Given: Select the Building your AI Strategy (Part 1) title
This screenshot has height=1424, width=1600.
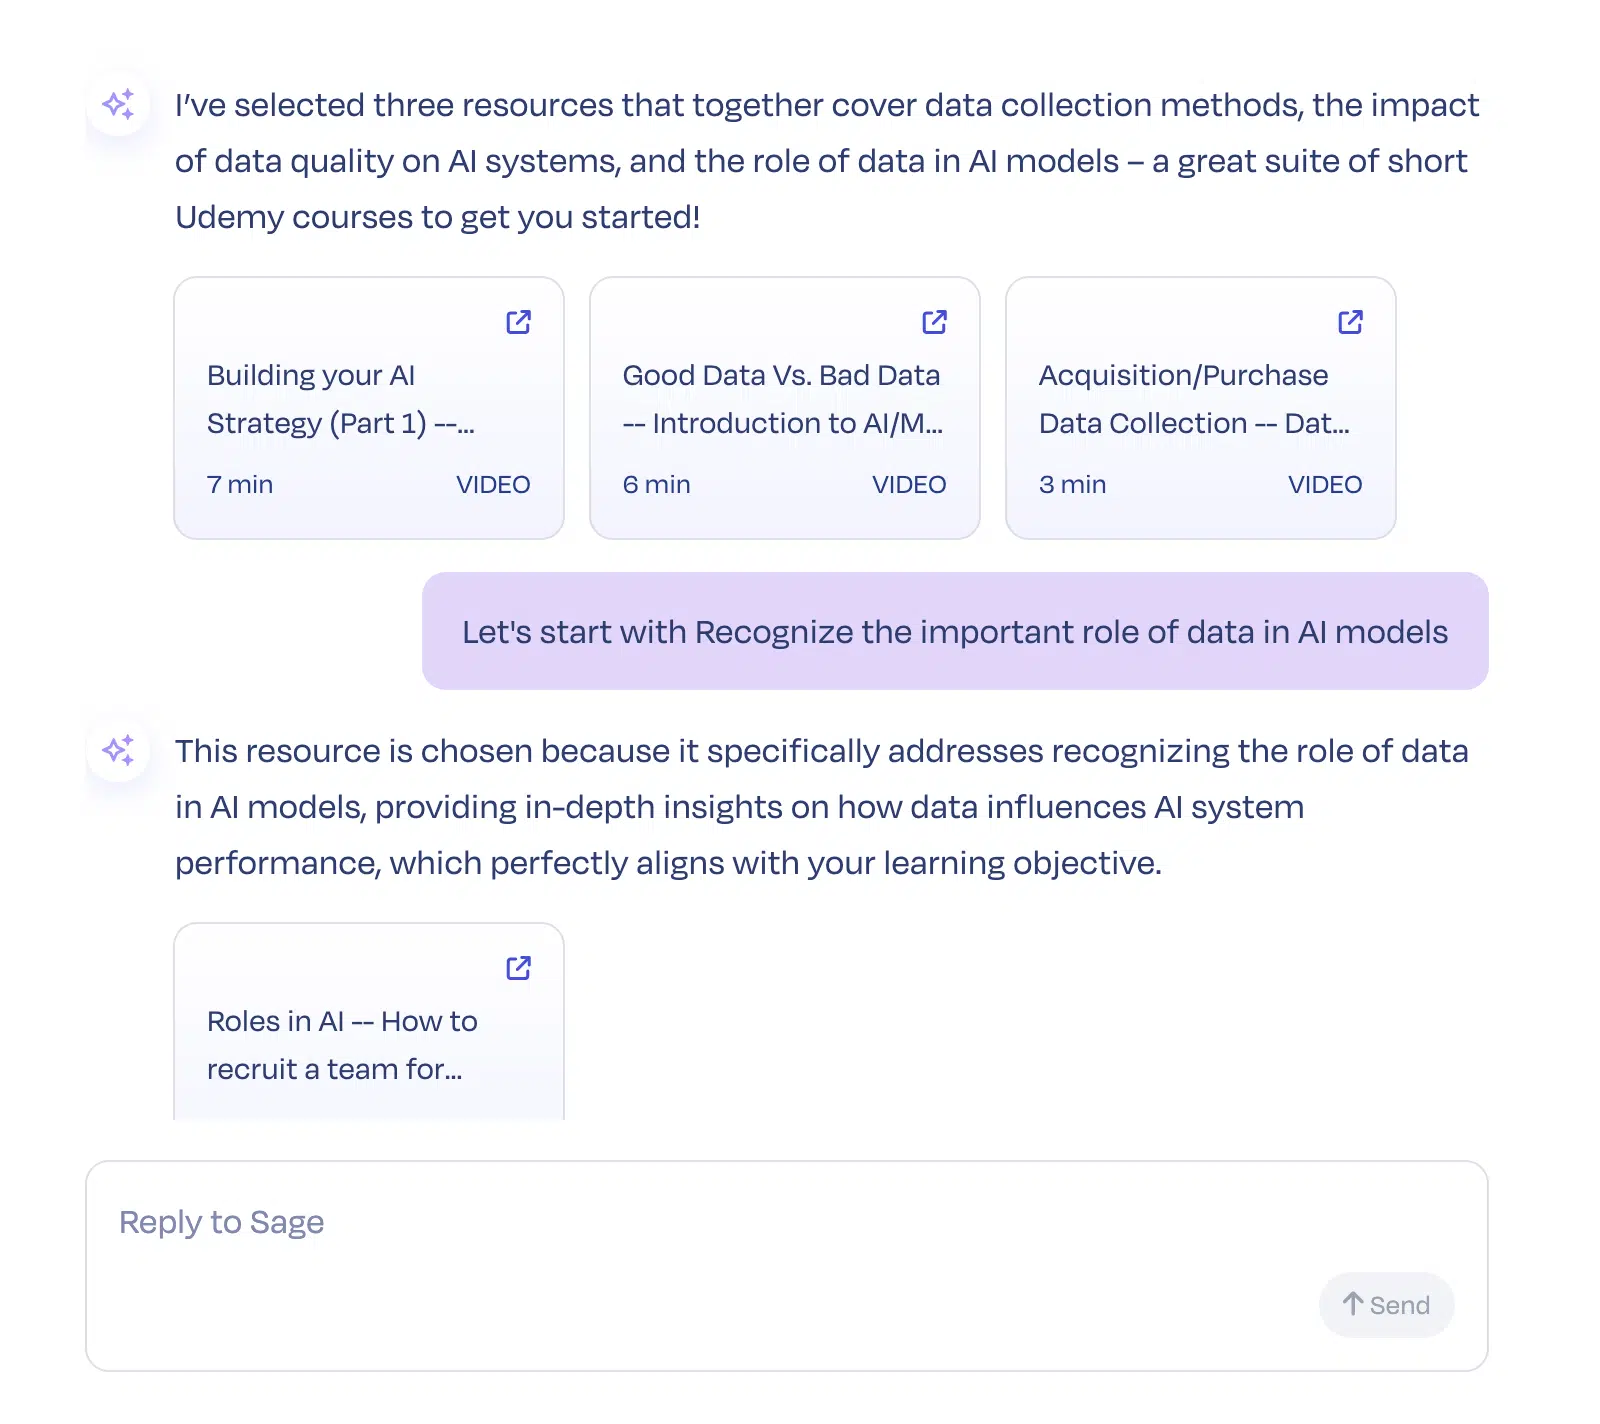Looking at the screenshot, I should [x=341, y=399].
